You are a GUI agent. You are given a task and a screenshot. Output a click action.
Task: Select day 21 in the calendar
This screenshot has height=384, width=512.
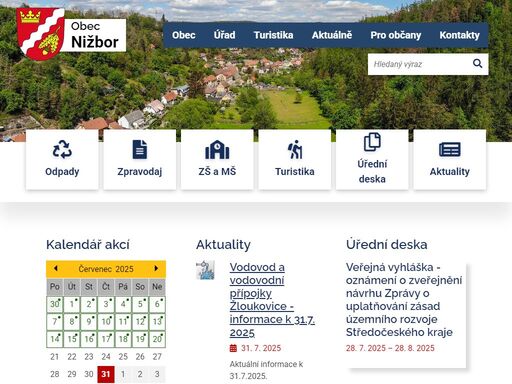tap(55, 357)
